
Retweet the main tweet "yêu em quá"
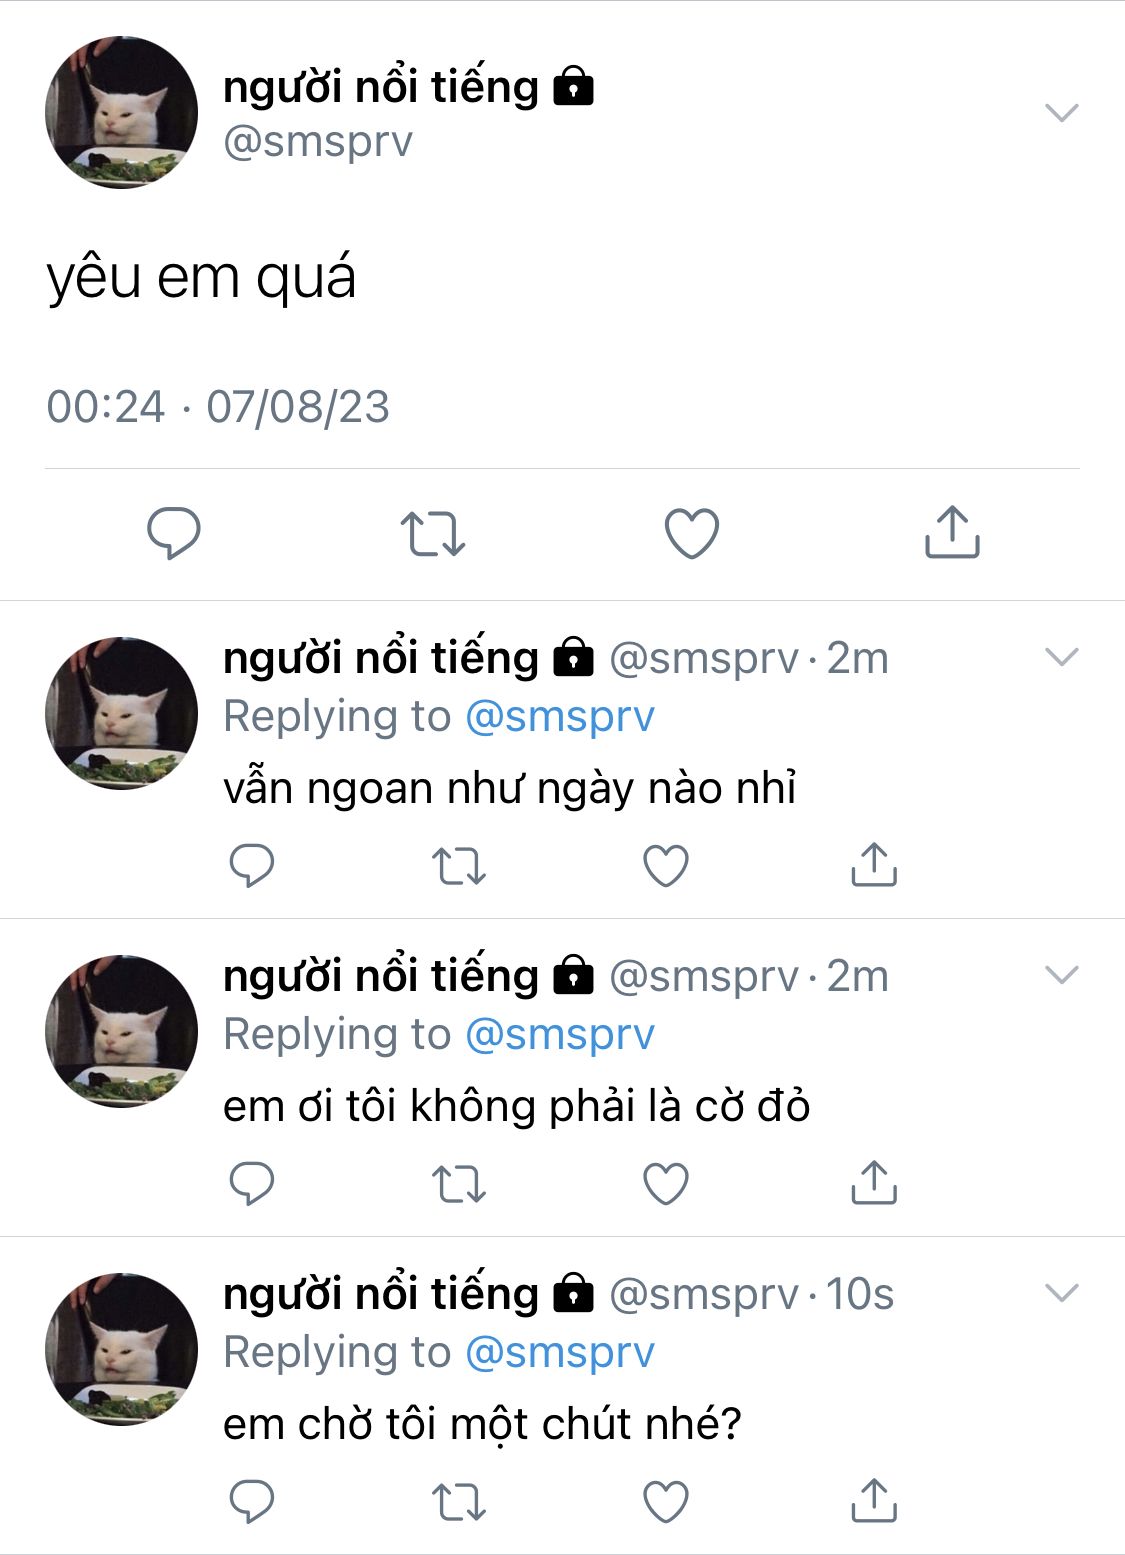433,532
